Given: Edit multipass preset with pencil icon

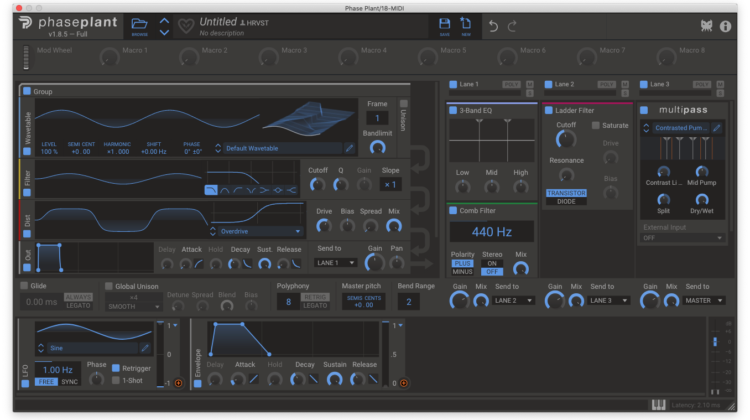Looking at the screenshot, I should click(x=716, y=128).
